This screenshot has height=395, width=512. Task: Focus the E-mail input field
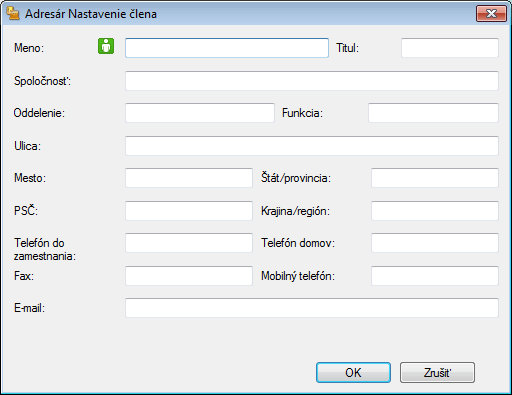[x=312, y=308]
